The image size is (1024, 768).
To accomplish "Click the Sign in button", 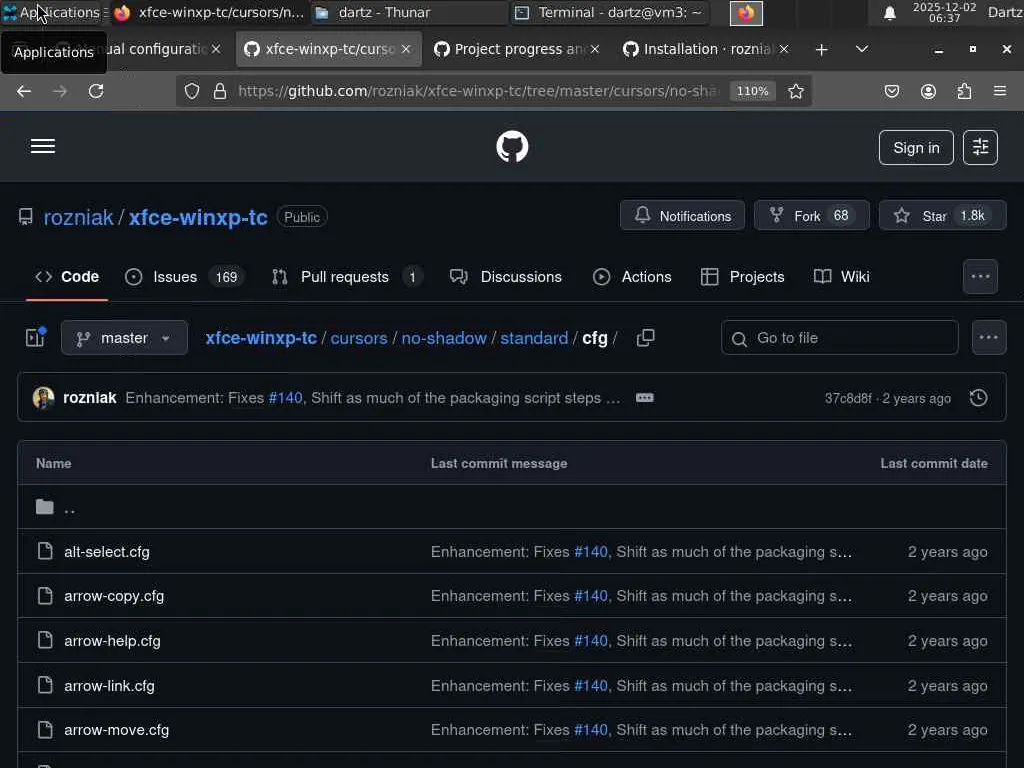I will point(916,148).
